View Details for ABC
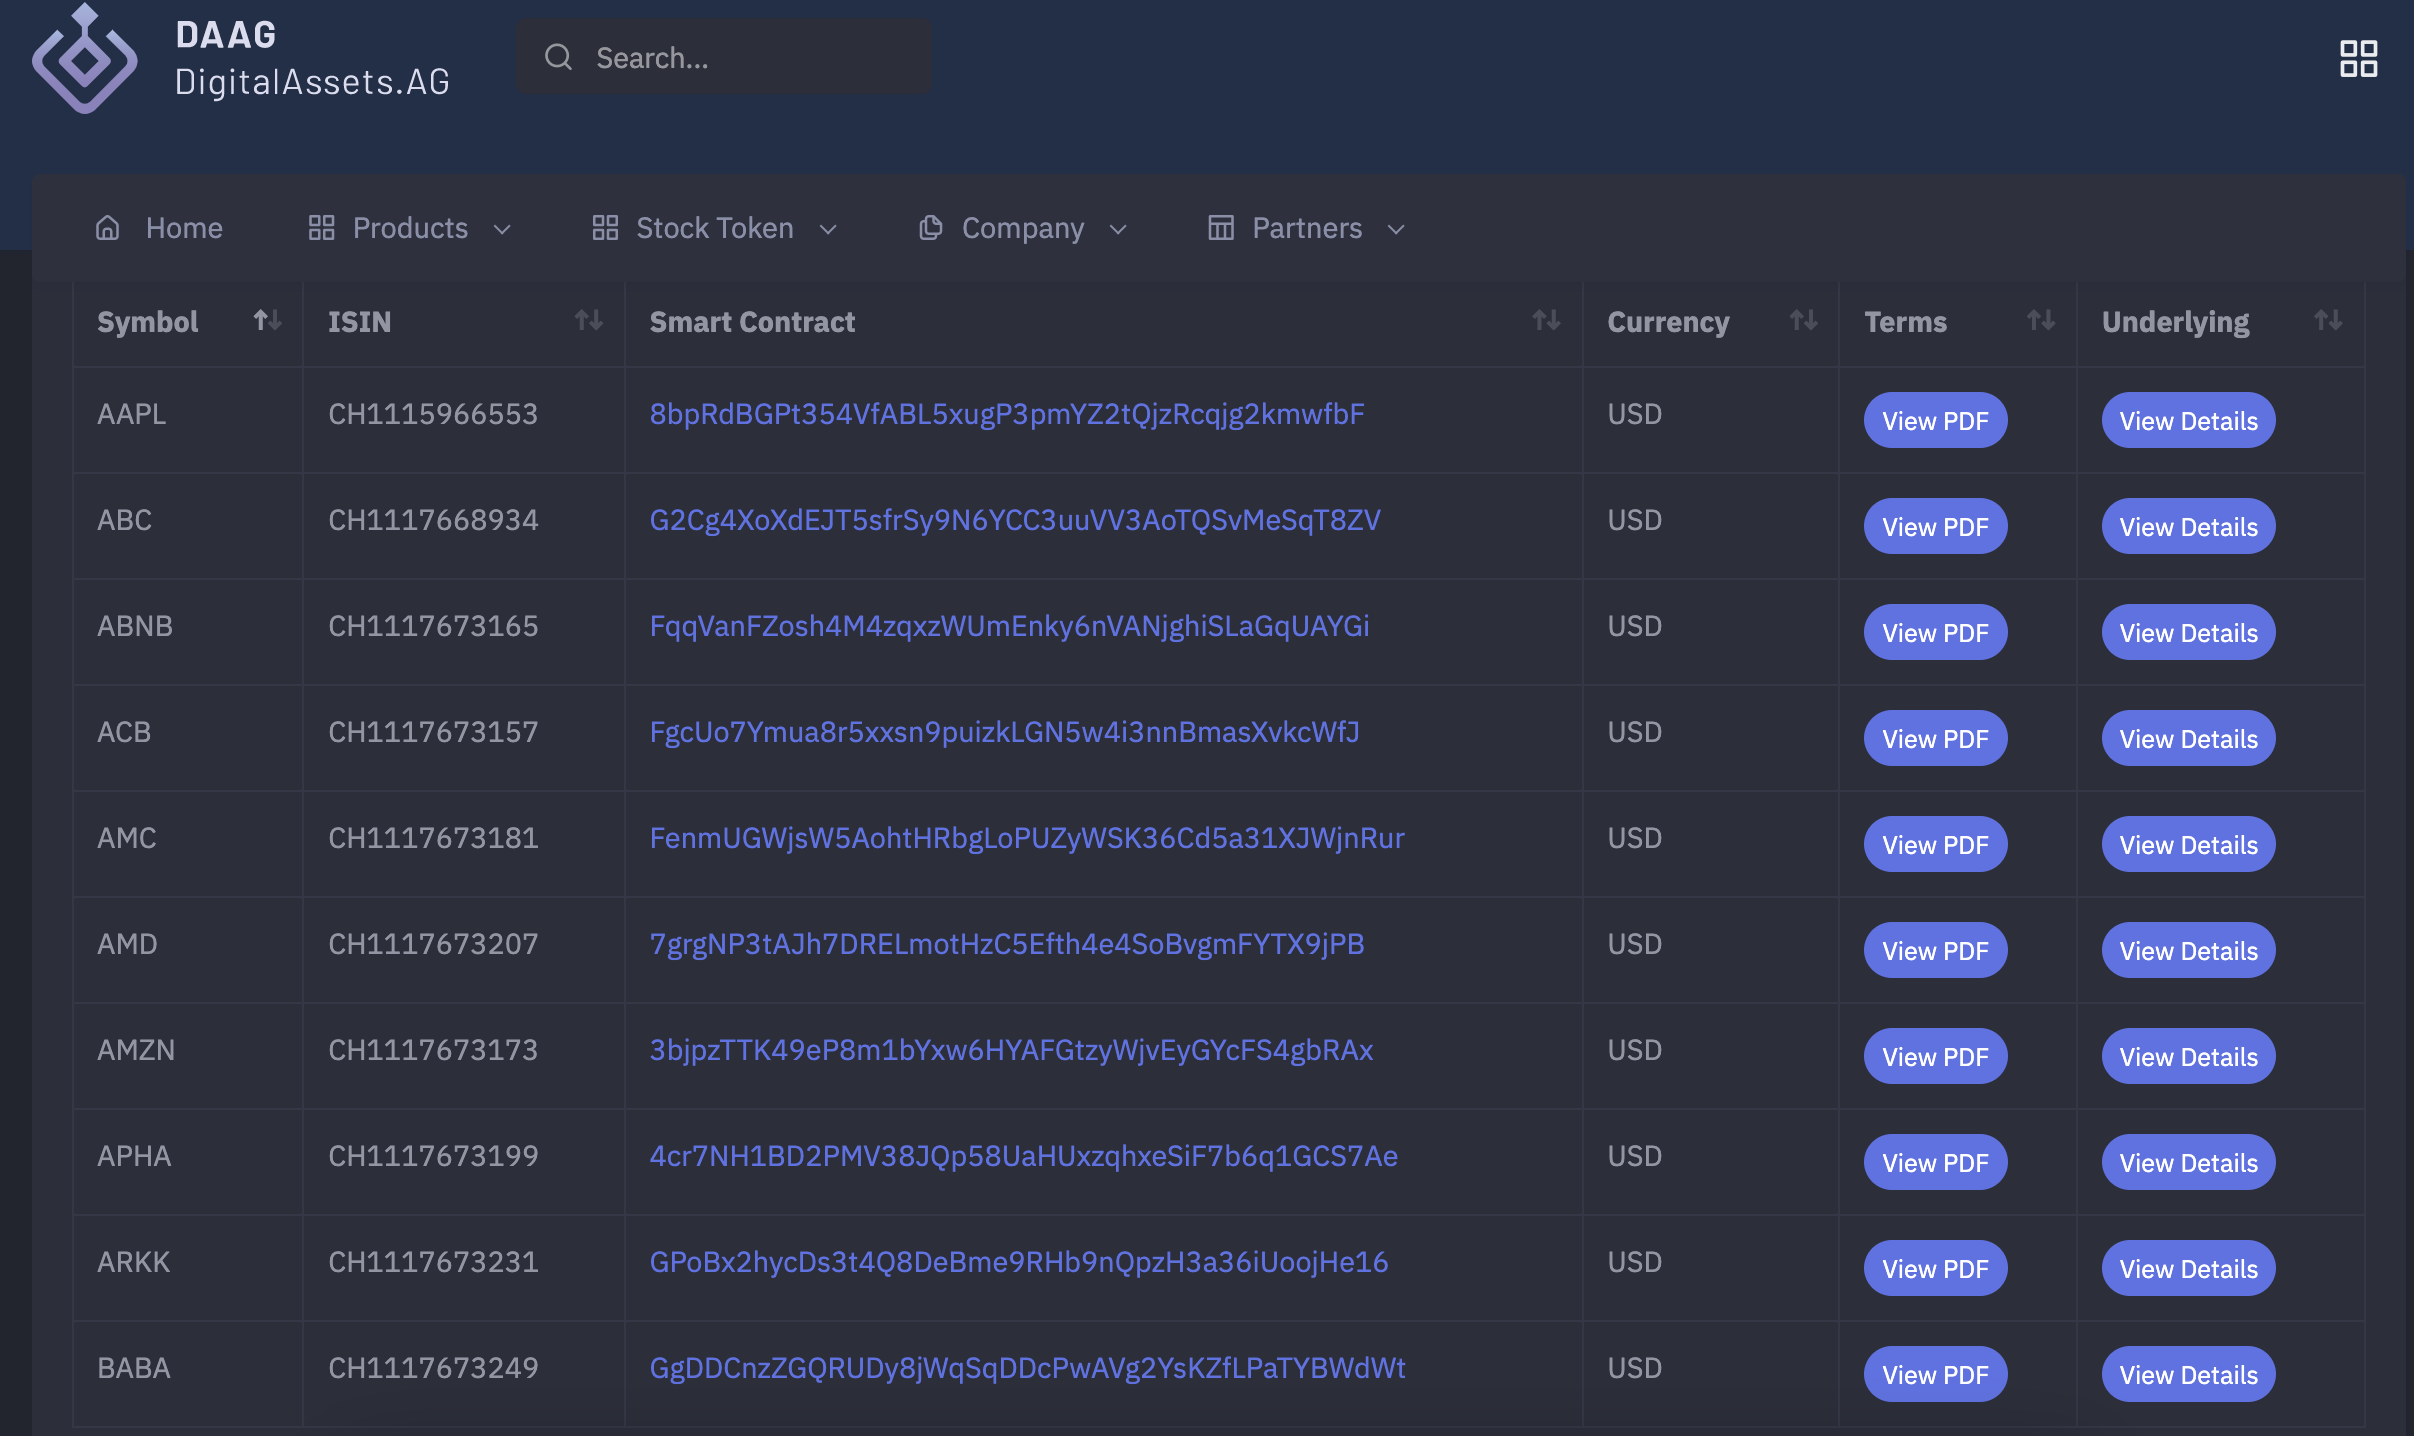2414x1436 pixels. [x=2188, y=526]
